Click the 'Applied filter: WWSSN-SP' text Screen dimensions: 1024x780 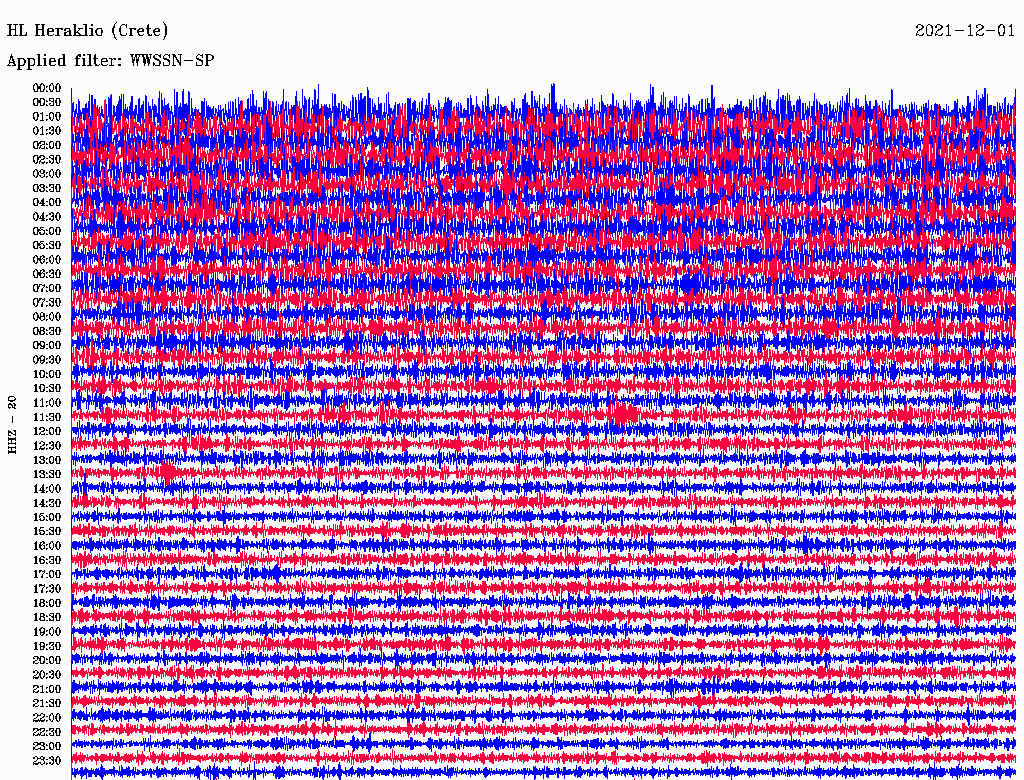110,61
